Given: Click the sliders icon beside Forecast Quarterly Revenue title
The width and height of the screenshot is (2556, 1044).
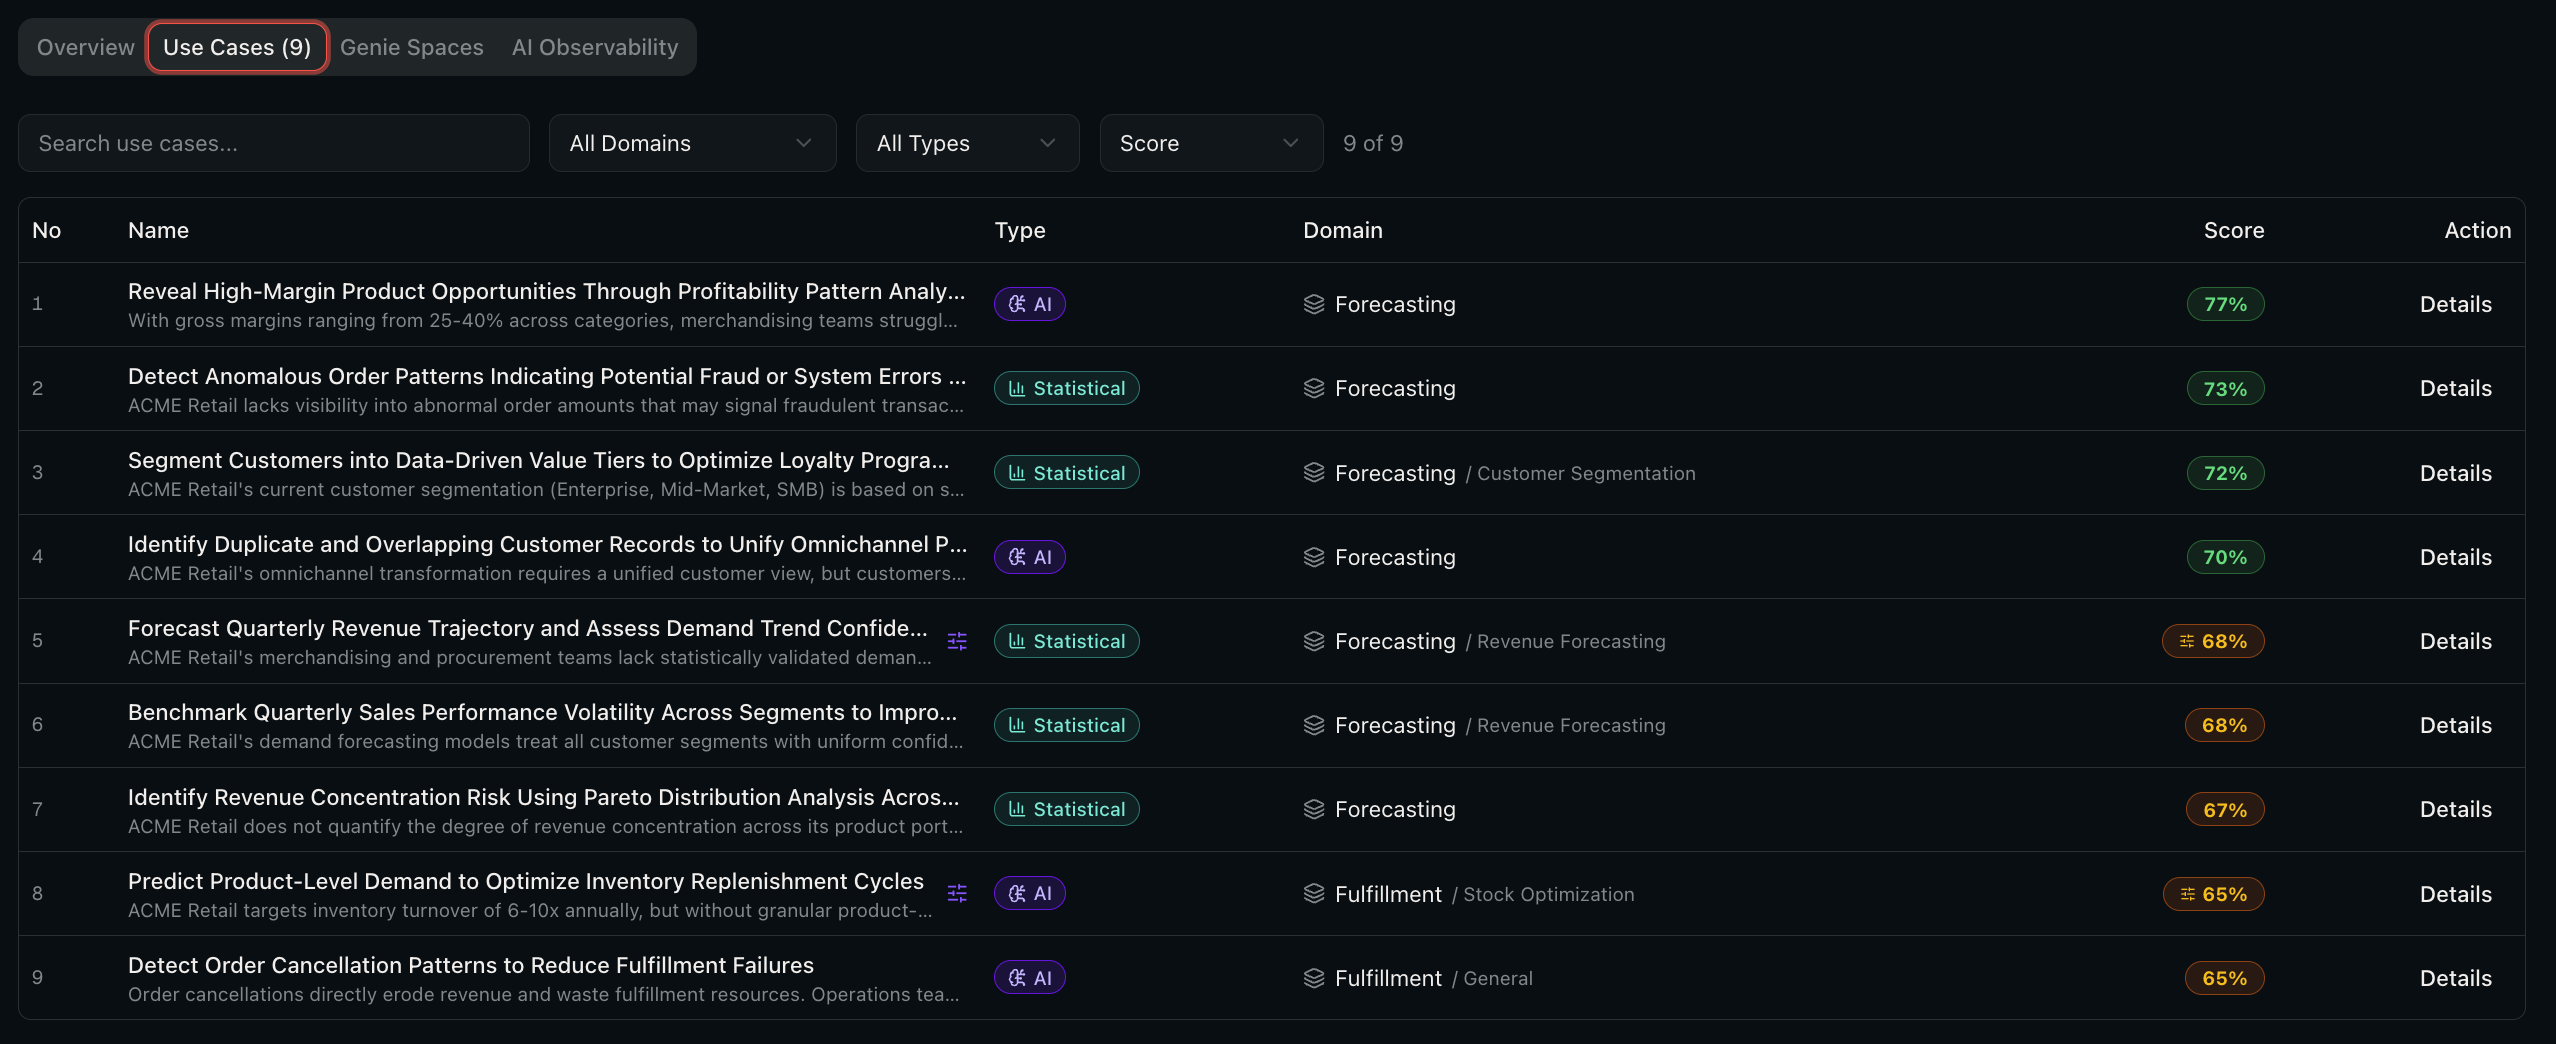Looking at the screenshot, I should tap(957, 641).
